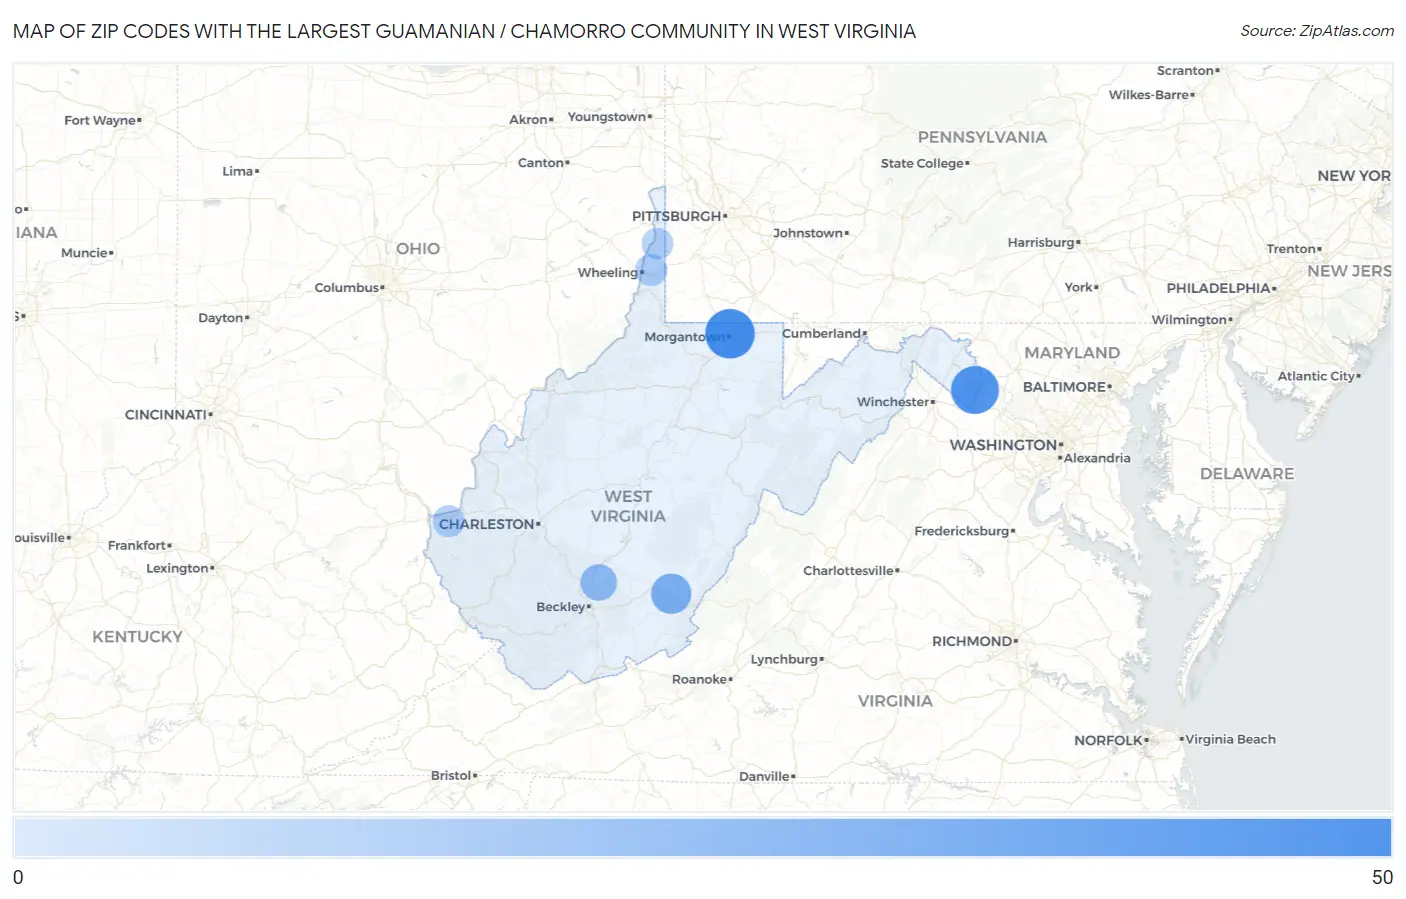Click the Fredericksburg city label
This screenshot has height=899, width=1406.
pos(962,531)
